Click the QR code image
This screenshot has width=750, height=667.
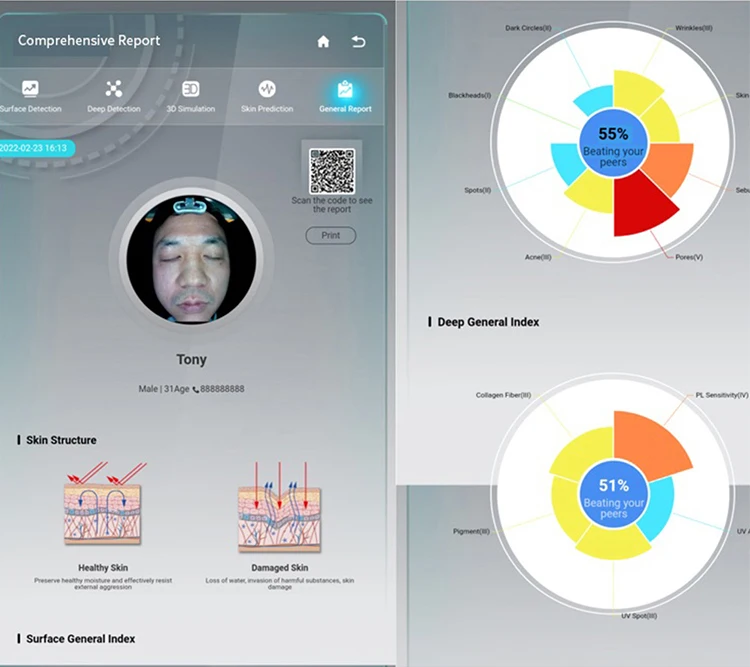point(331,171)
